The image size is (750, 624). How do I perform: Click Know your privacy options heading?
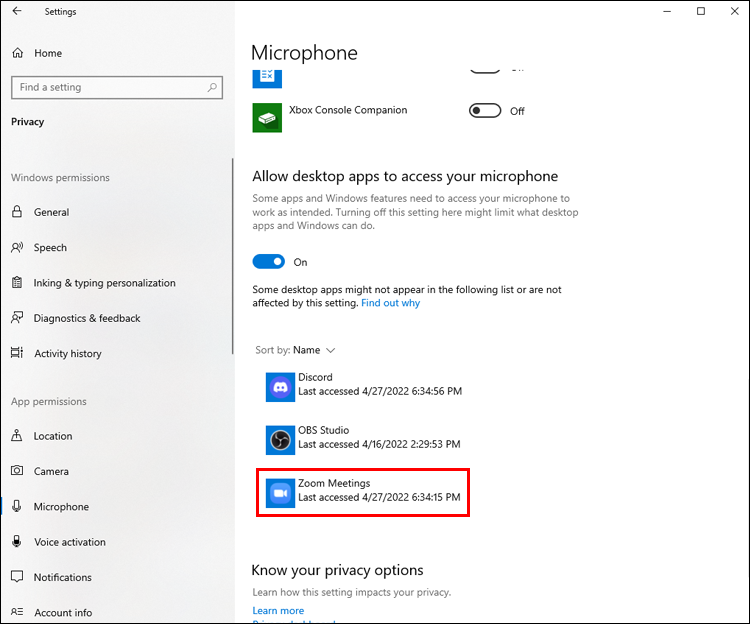(337, 570)
